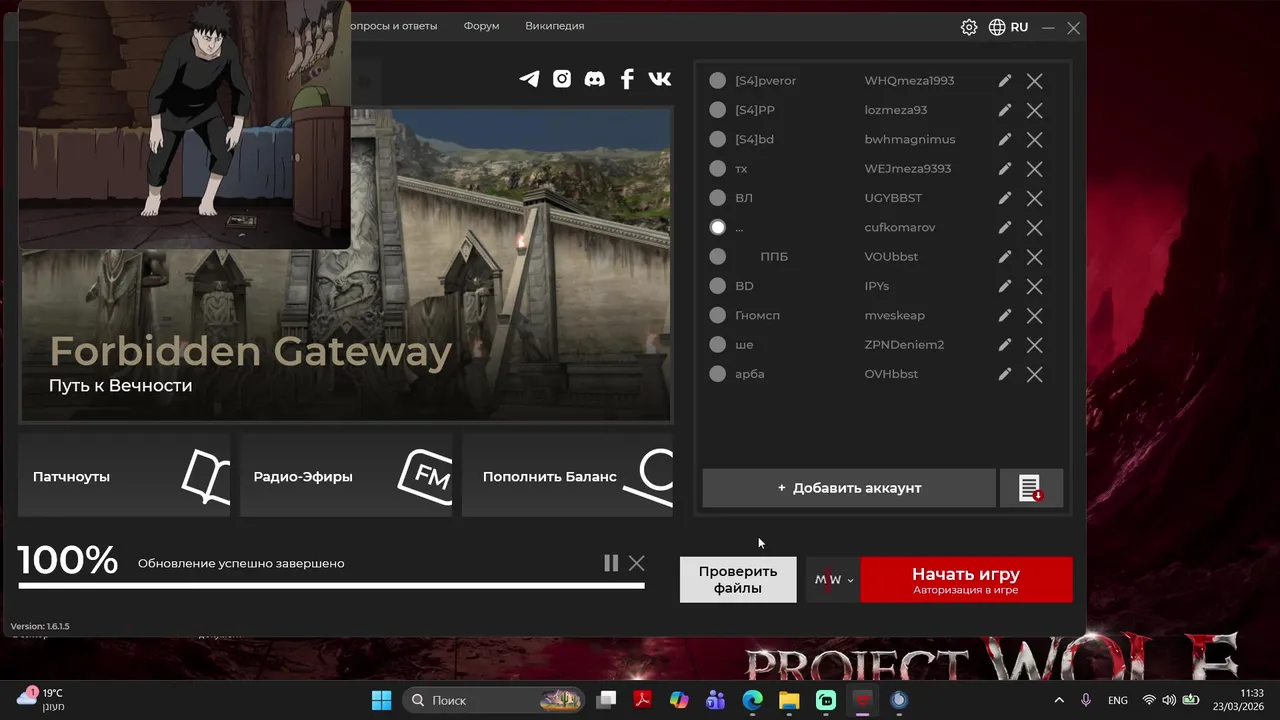The image size is (1280, 720).
Task: Cancel the update with X icon
Action: tap(636, 563)
